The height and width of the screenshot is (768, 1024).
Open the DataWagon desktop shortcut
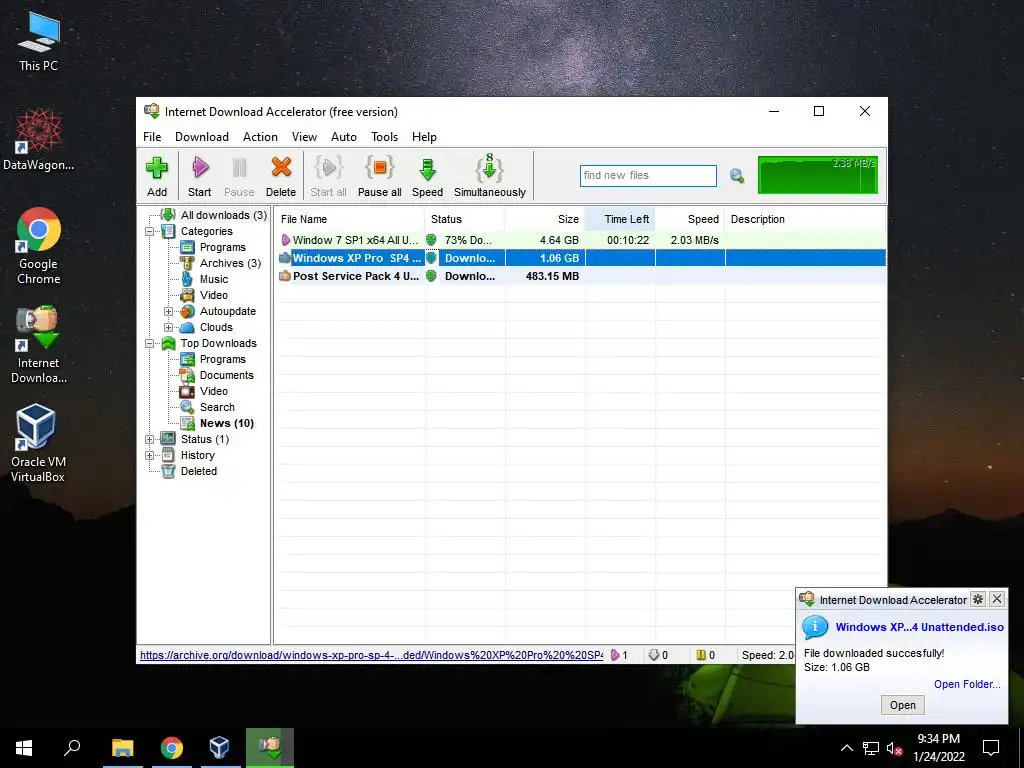[38, 139]
